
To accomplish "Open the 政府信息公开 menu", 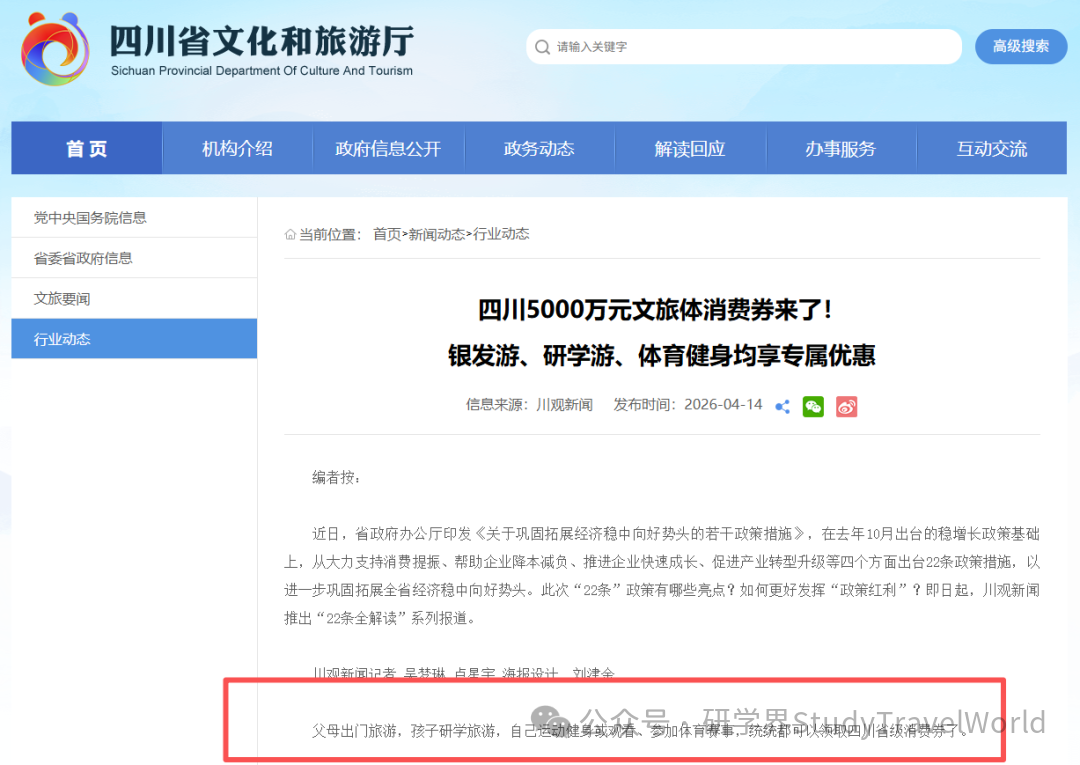I will point(388,147).
